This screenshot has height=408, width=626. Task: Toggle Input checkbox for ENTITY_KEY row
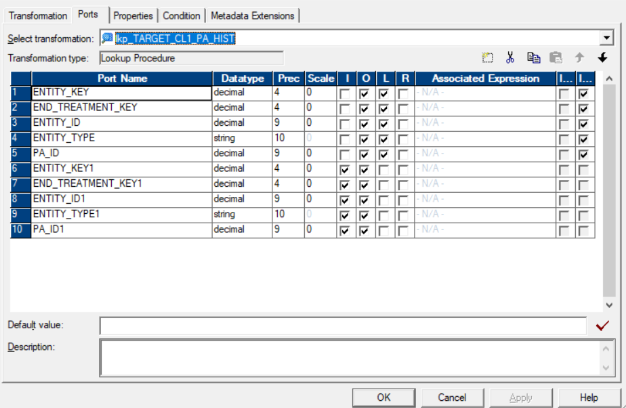(x=345, y=94)
